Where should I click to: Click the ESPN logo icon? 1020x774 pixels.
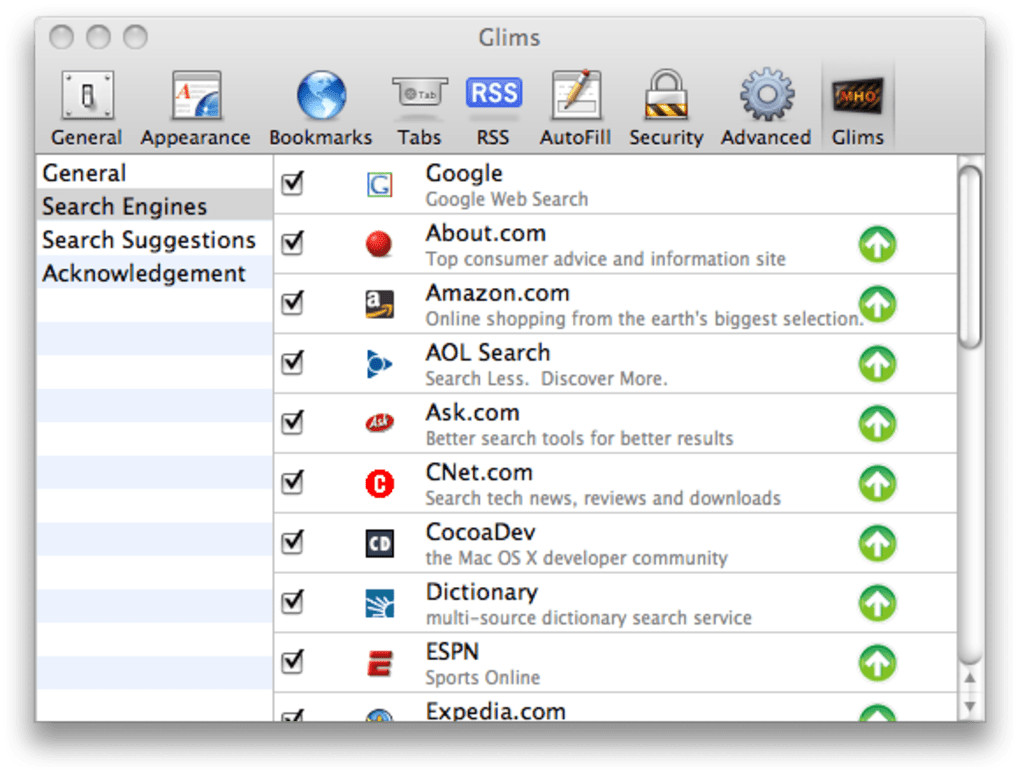[379, 663]
